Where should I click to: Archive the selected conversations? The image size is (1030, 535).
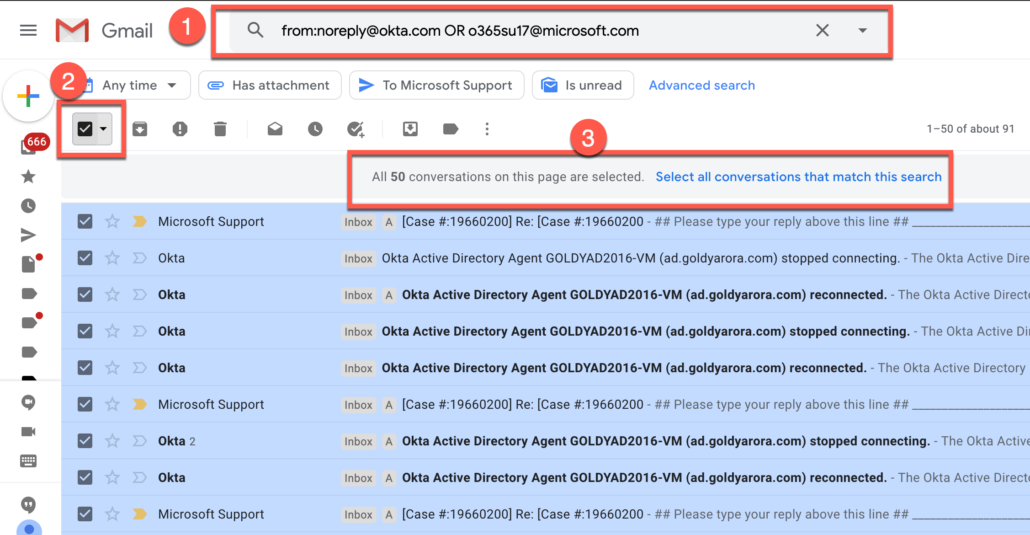[139, 129]
